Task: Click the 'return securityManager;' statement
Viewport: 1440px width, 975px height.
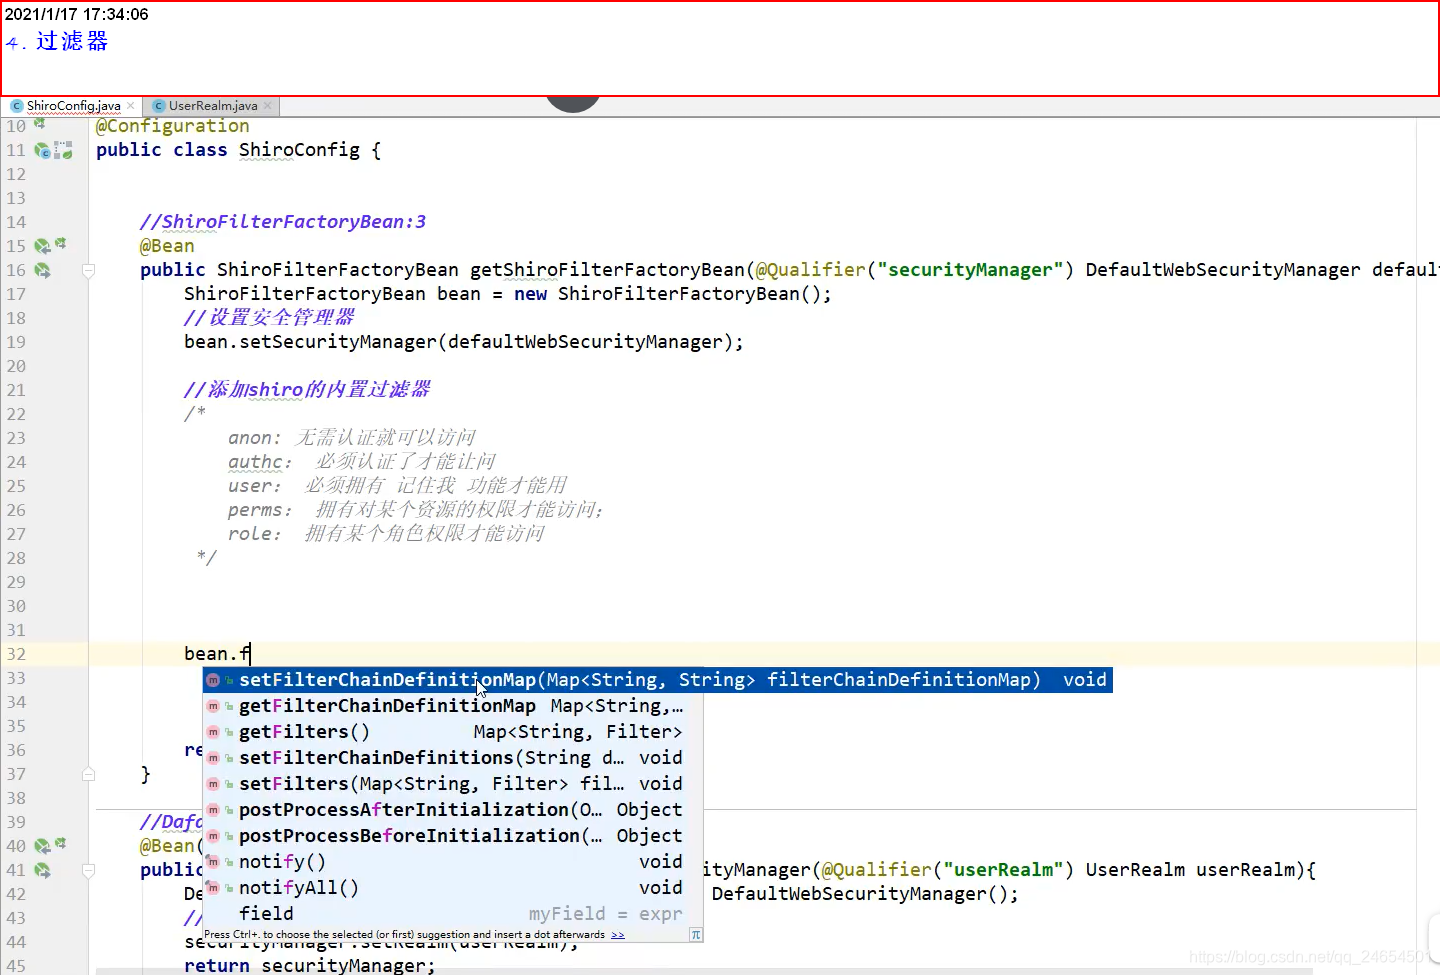Action: coord(310,965)
